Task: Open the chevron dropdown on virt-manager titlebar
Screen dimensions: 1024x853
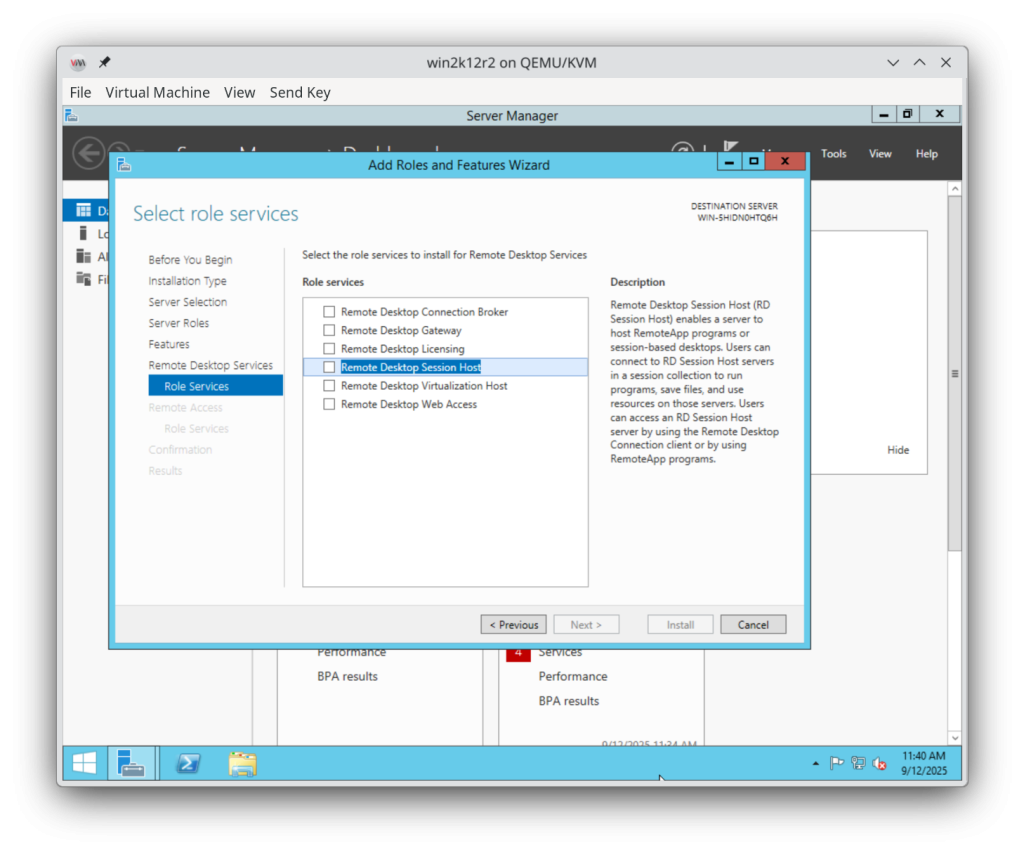Action: (892, 62)
